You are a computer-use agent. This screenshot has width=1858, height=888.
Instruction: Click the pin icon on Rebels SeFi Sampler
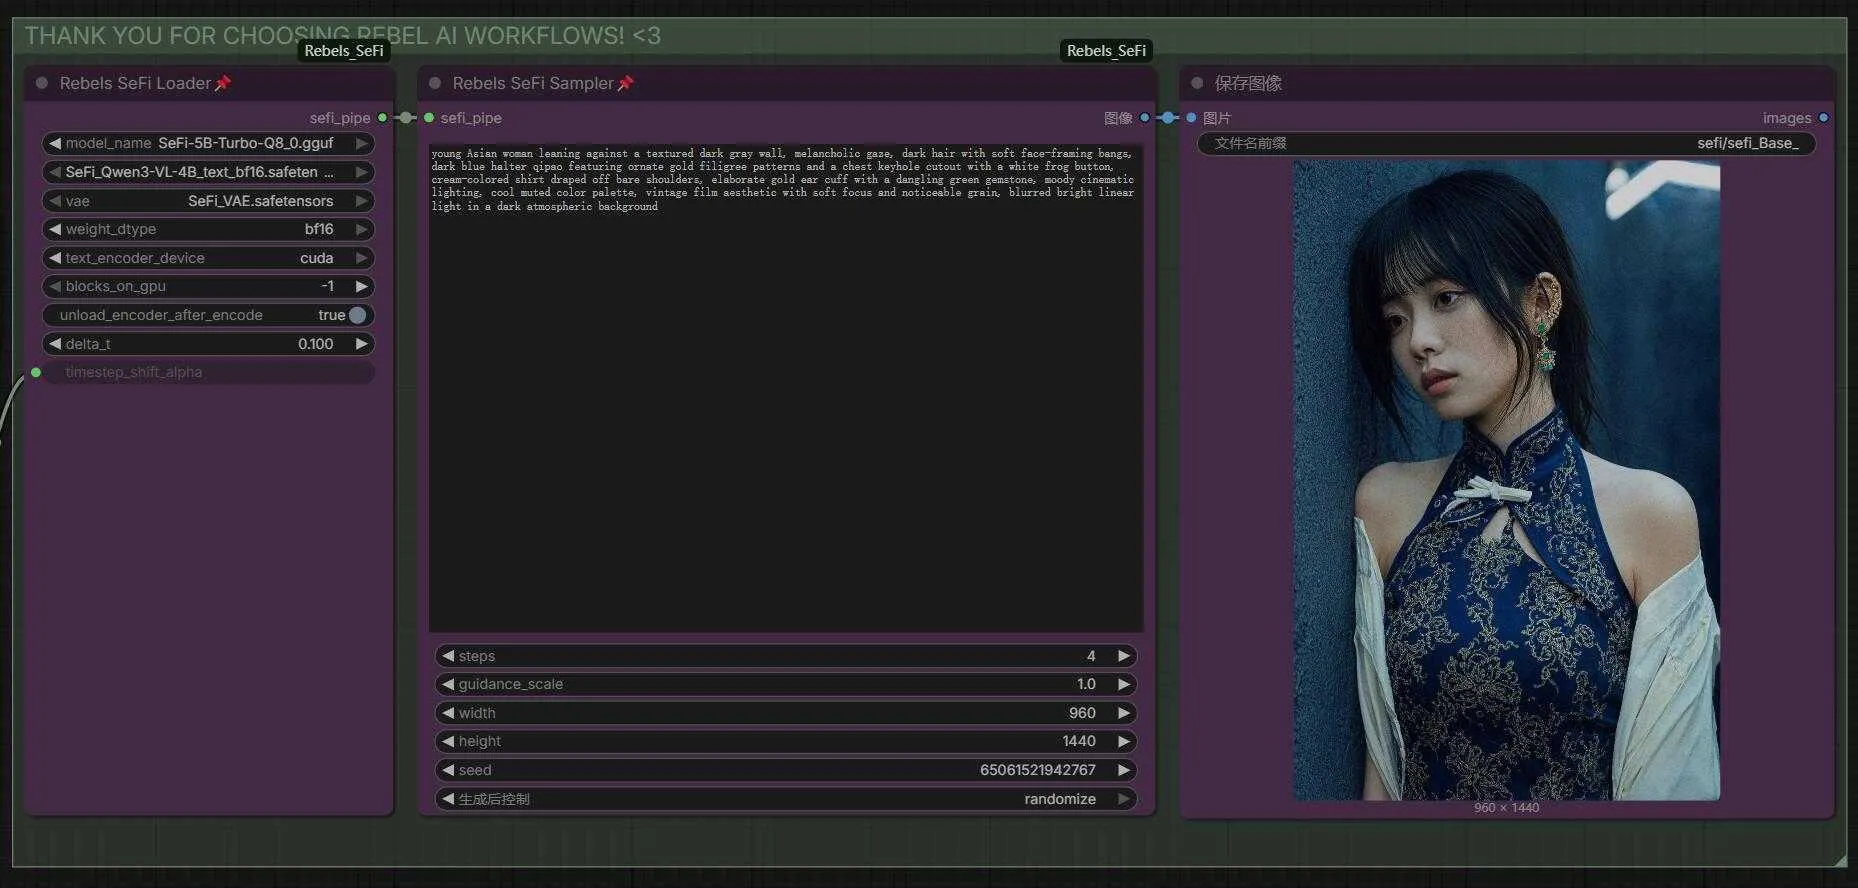coord(626,83)
